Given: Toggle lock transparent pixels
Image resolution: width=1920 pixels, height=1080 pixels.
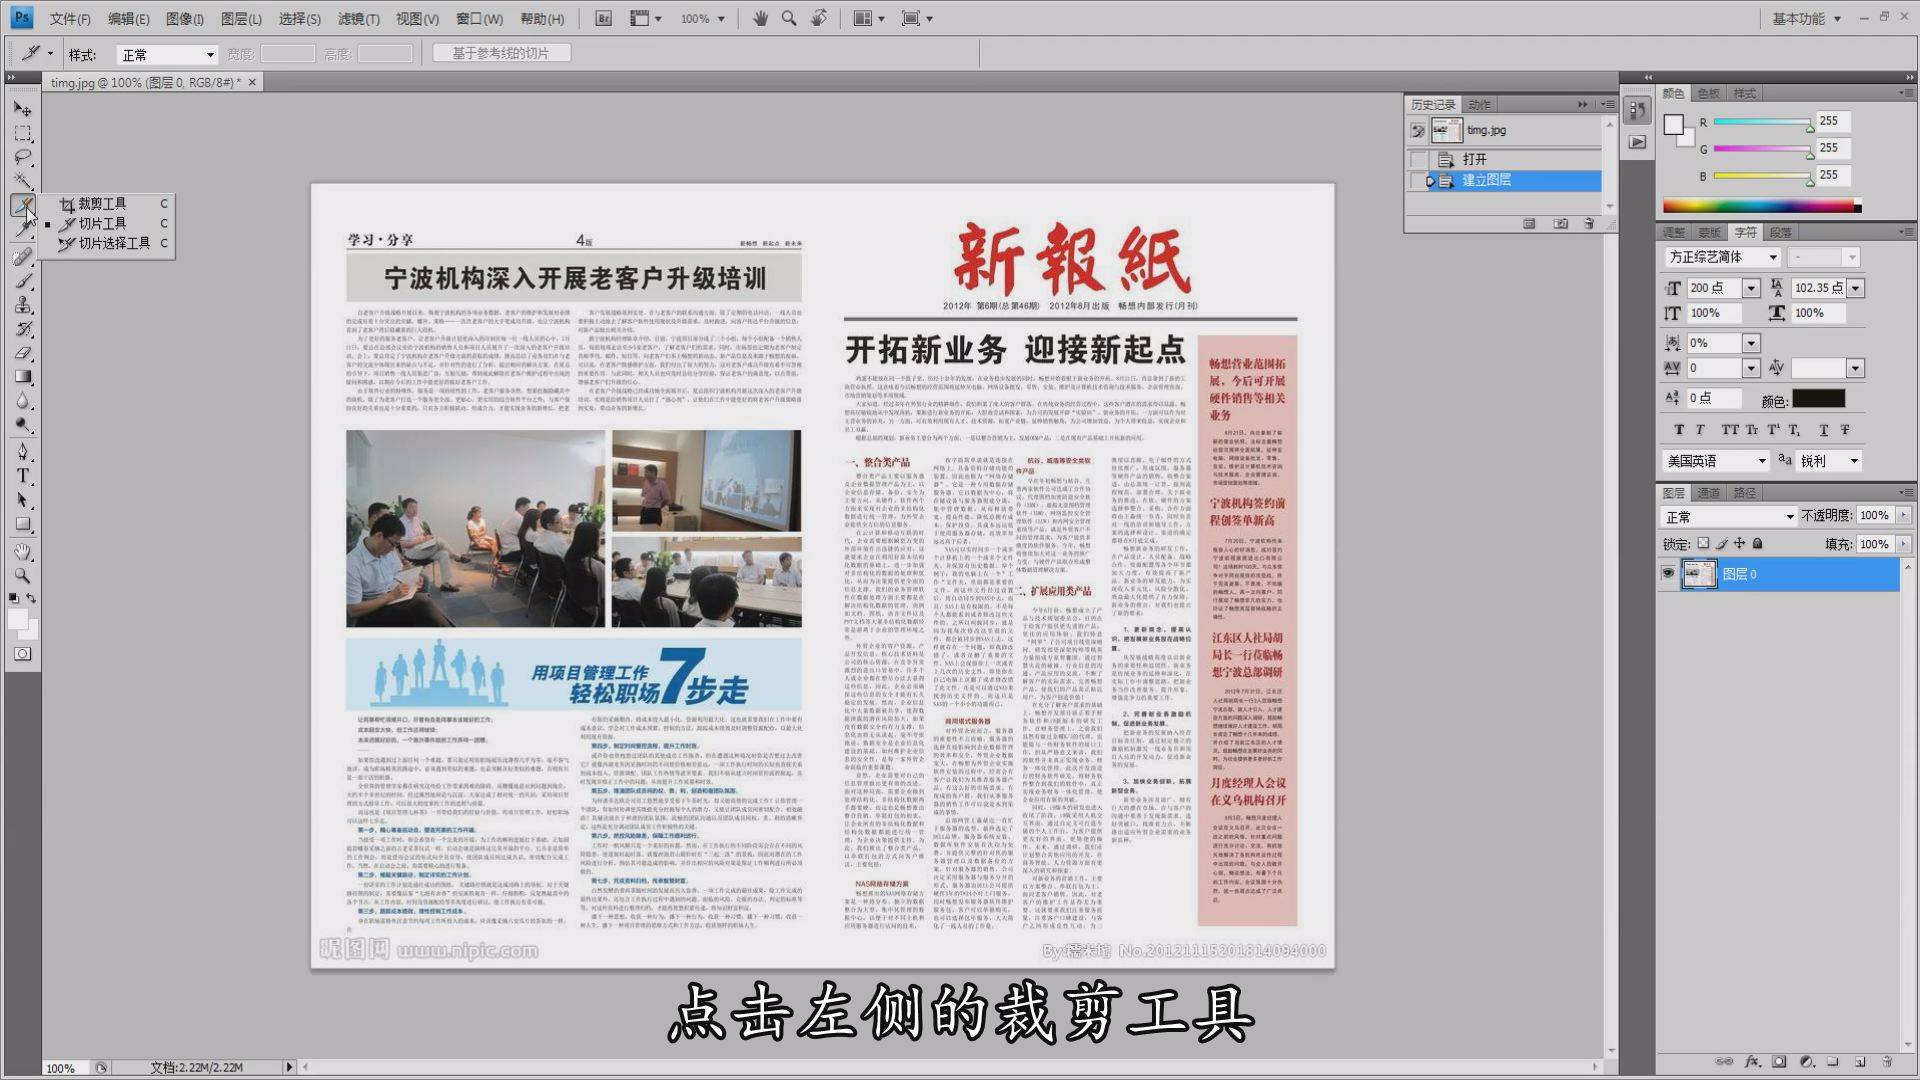Looking at the screenshot, I should tap(1703, 543).
